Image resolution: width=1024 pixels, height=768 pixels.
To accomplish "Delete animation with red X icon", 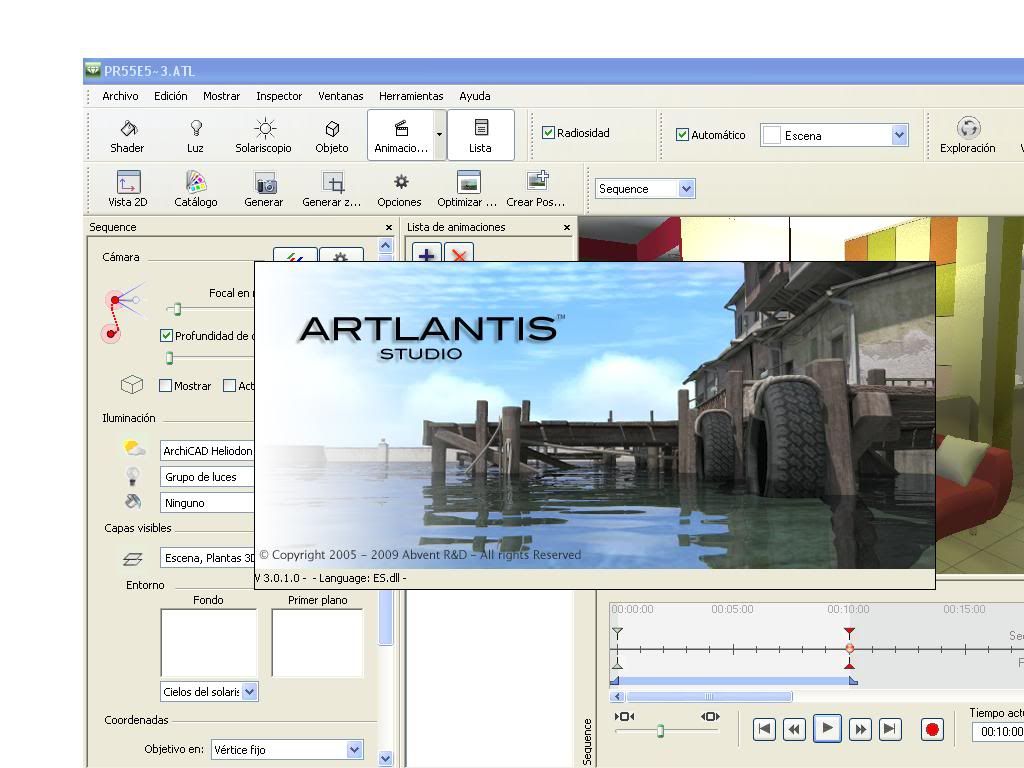I will point(459,253).
